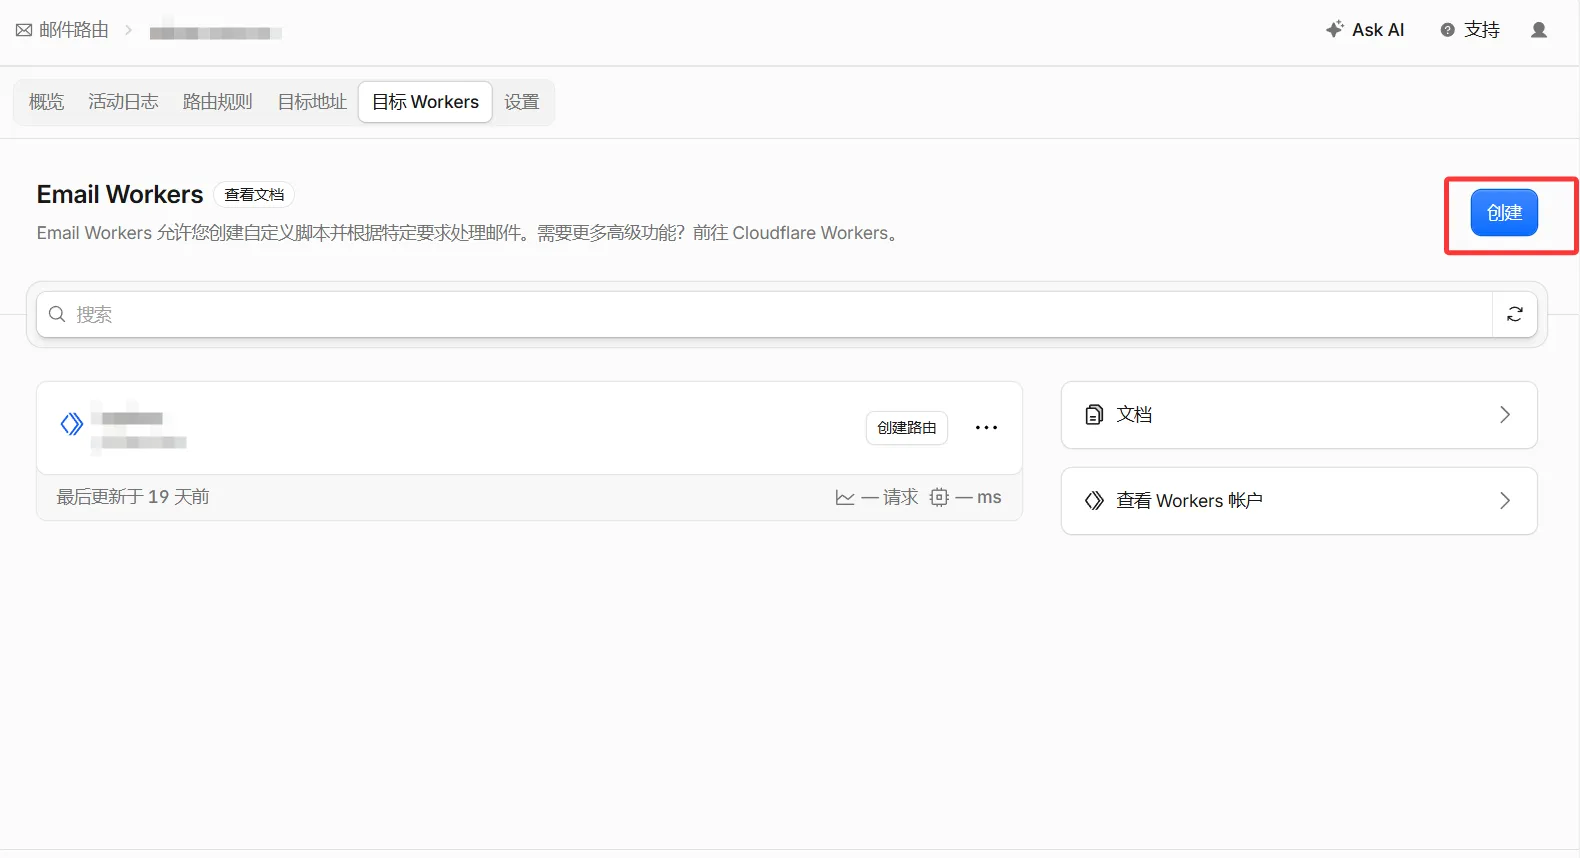
Task: Click the 最后更新于 19 天前 text
Action: (133, 497)
